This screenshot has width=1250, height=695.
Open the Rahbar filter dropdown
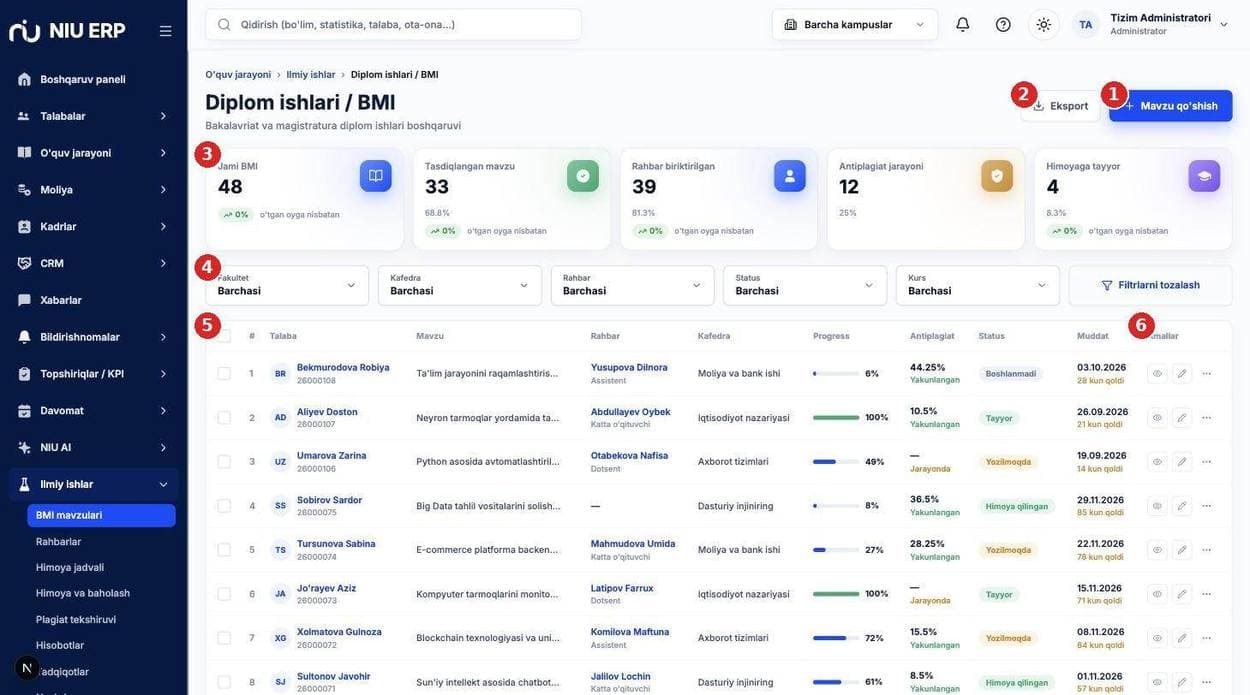pos(633,285)
